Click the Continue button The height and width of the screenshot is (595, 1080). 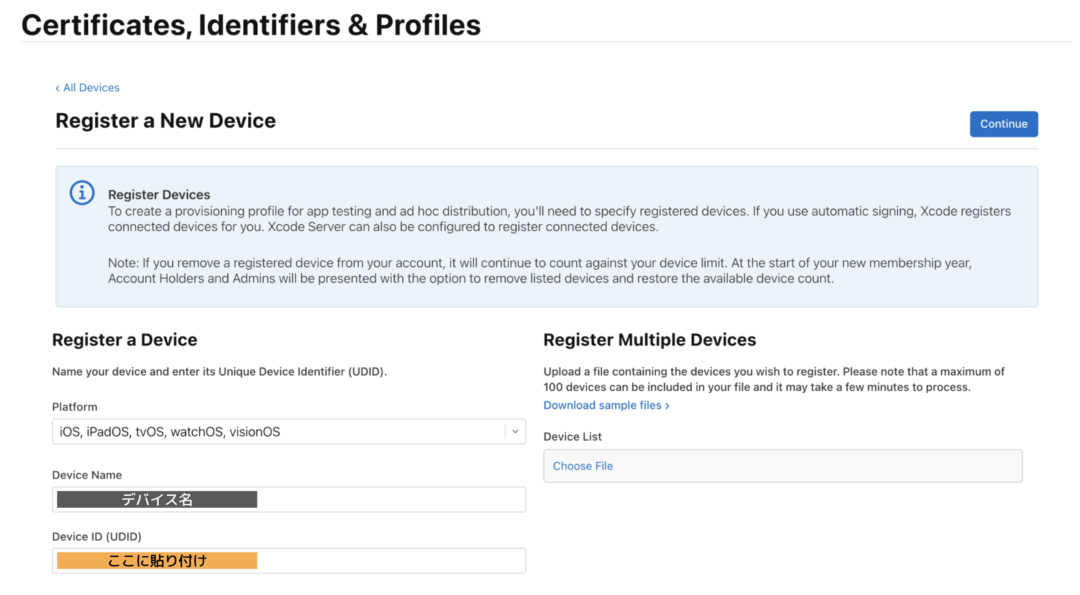coord(1004,124)
